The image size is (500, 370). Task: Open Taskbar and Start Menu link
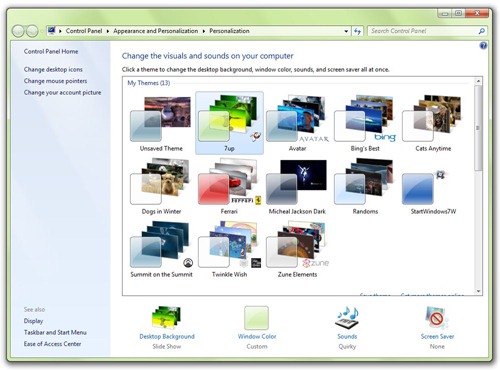pos(55,332)
